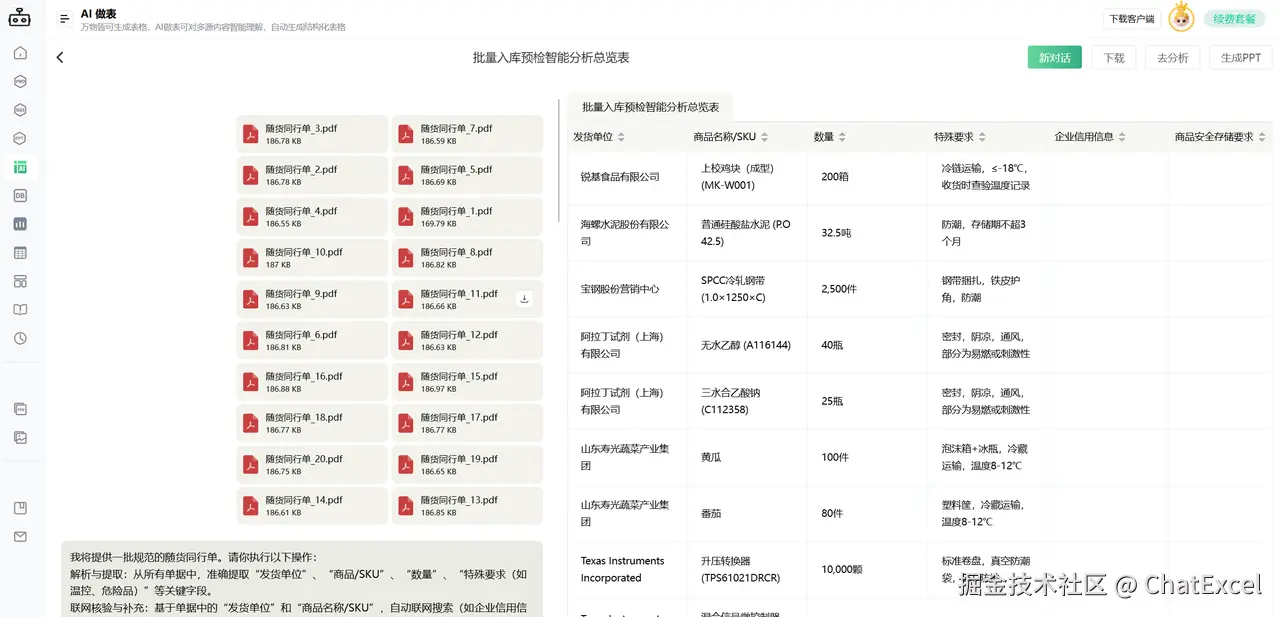Open the clock history icon in the sidebar
1280x617 pixels.
click(x=20, y=338)
